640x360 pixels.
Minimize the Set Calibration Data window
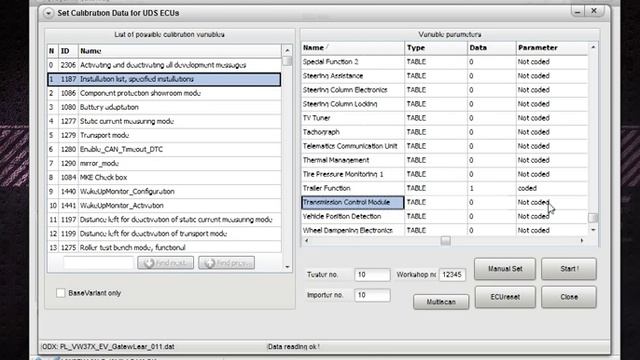(x=577, y=11)
